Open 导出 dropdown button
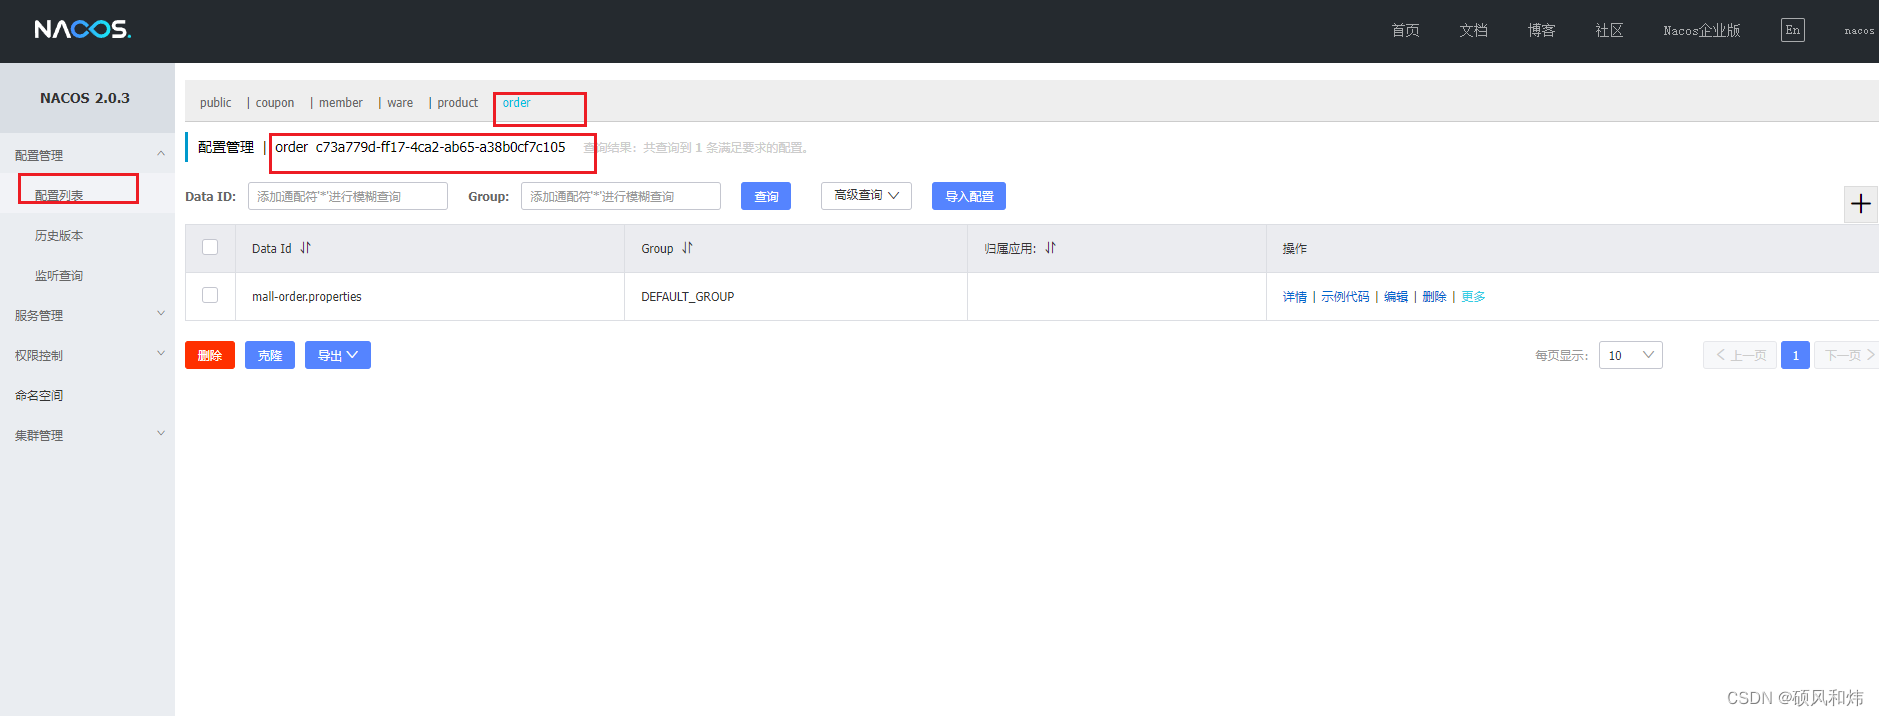This screenshot has height=716, width=1879. (338, 355)
